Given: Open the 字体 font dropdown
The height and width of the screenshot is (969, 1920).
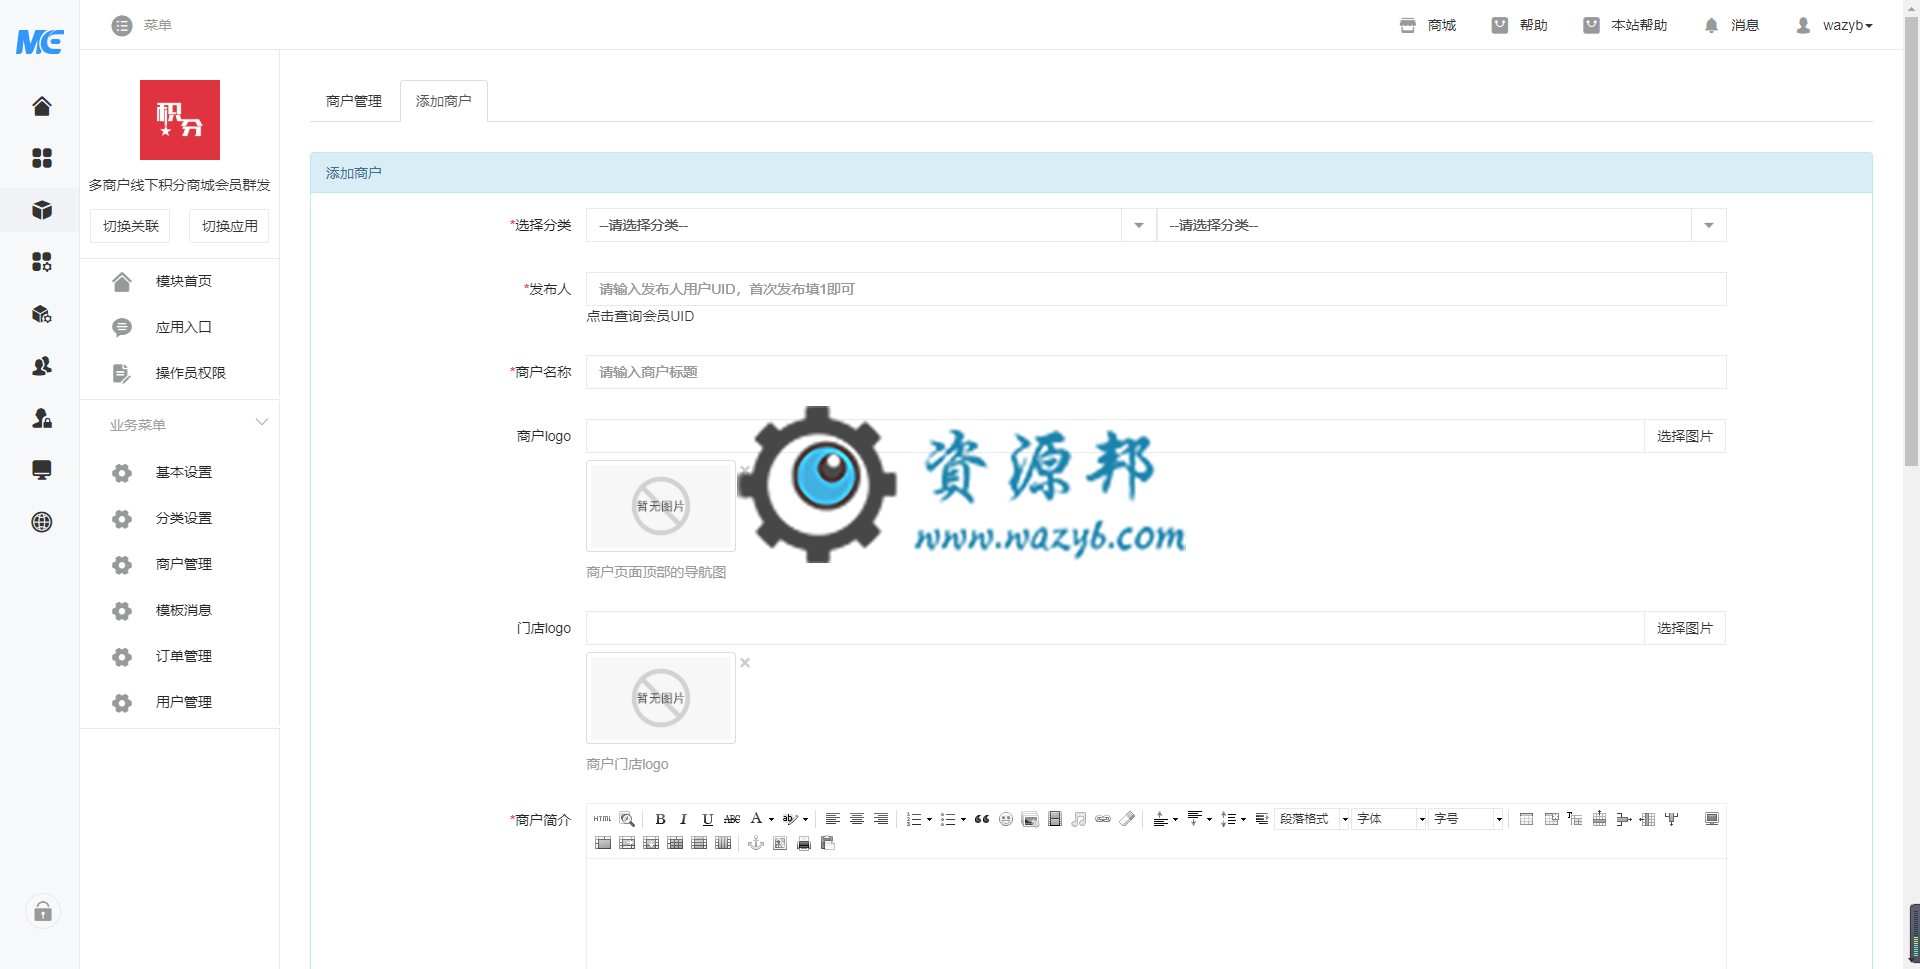Looking at the screenshot, I should point(1390,819).
